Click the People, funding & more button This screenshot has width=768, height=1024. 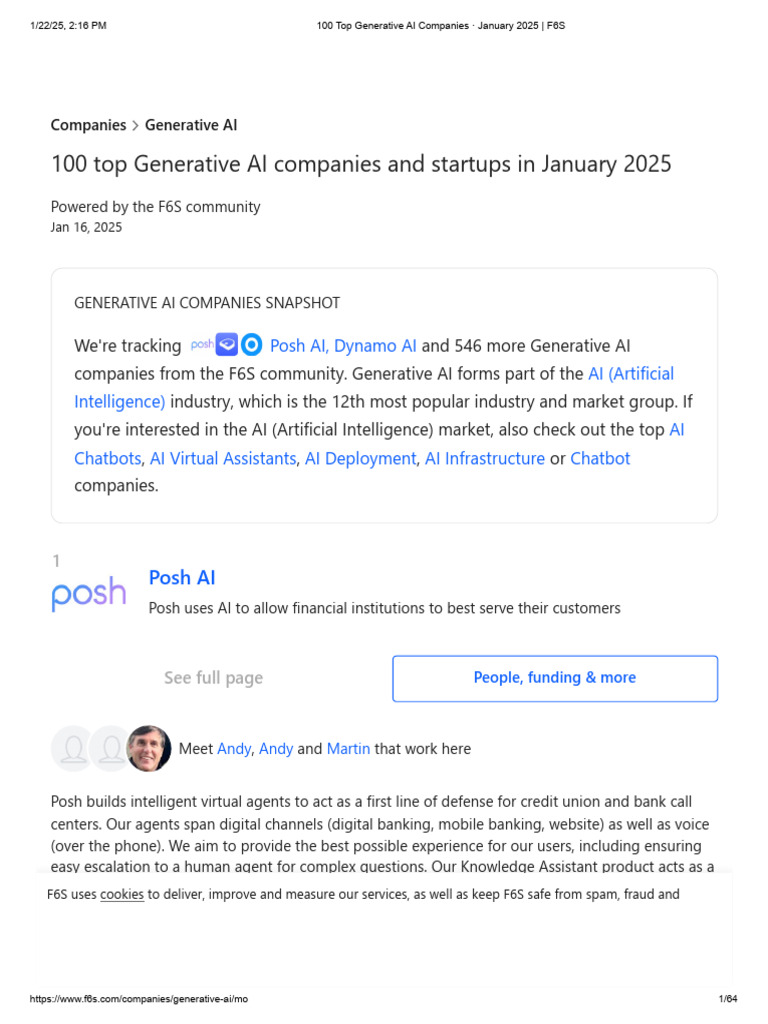(x=555, y=678)
